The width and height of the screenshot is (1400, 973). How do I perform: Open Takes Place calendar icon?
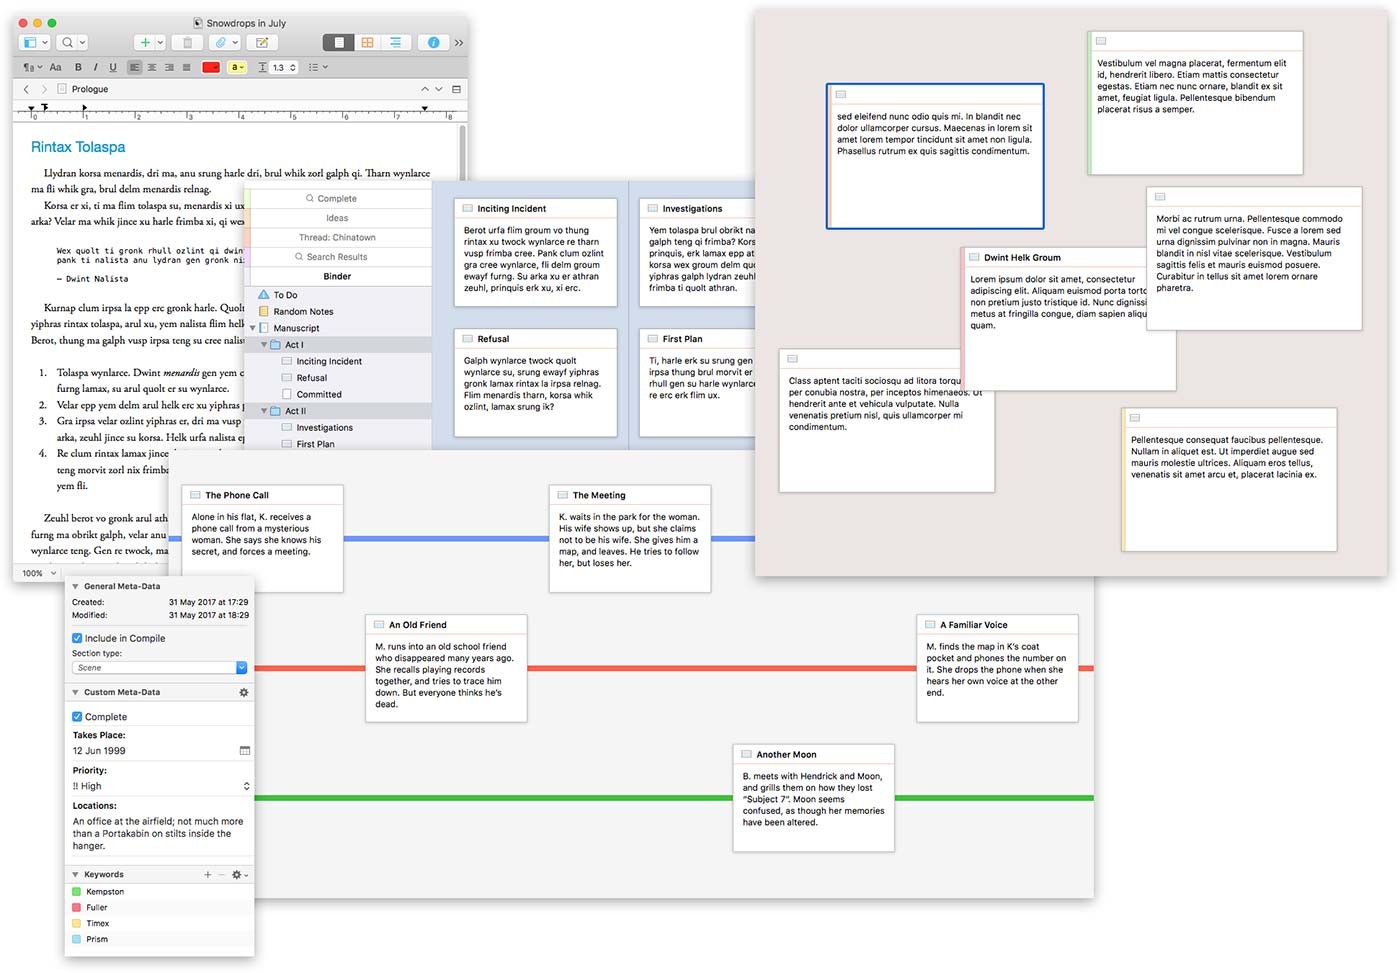(245, 751)
